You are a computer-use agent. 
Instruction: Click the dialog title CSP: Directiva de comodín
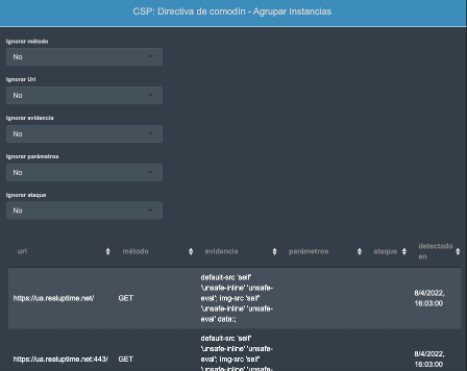[232, 12]
